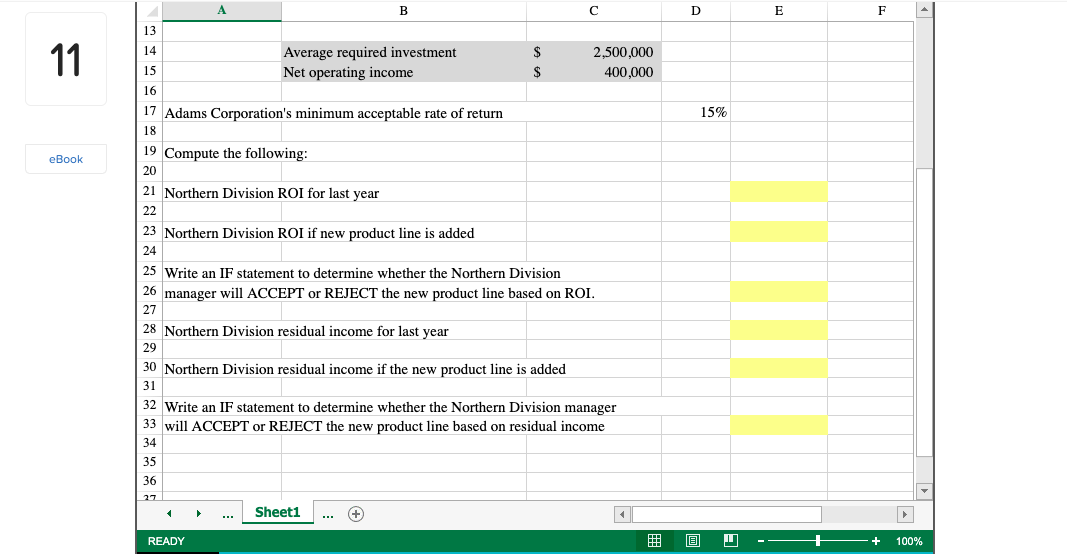Go to previous sheet with left arrow
The image size is (1067, 554).
(169, 514)
